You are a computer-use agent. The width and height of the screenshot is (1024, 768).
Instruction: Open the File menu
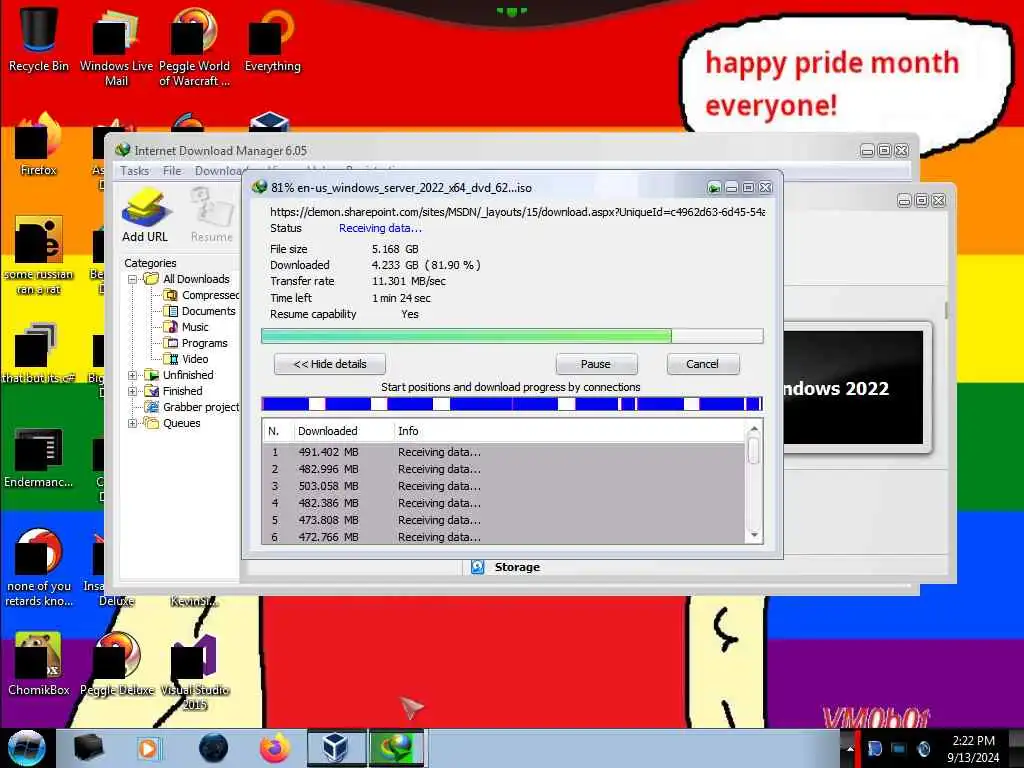coord(172,170)
